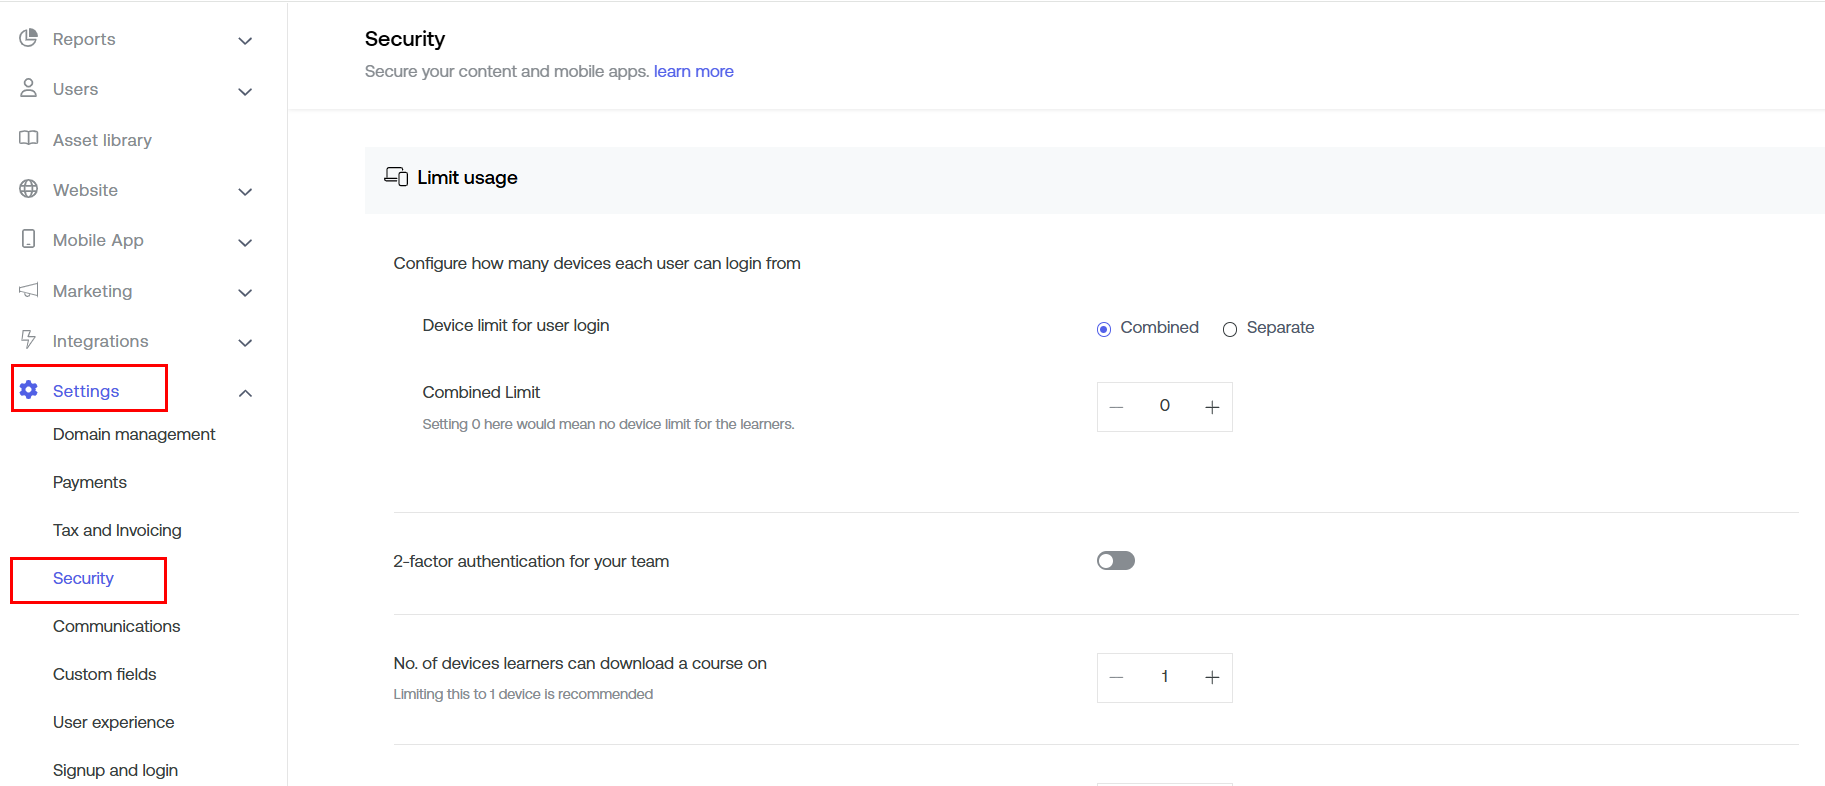
Task: Open the Domain management settings page
Action: 134,434
